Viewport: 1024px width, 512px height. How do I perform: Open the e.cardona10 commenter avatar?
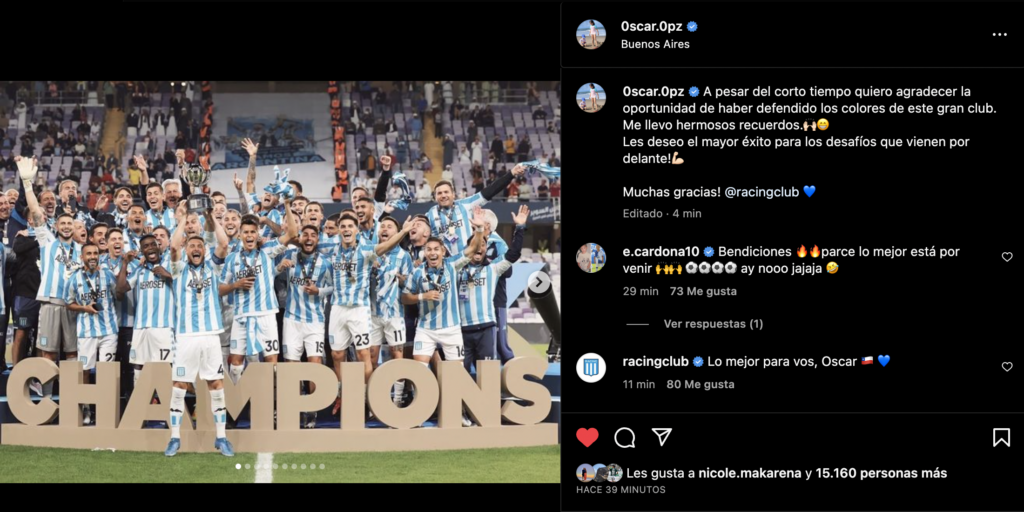(591, 257)
